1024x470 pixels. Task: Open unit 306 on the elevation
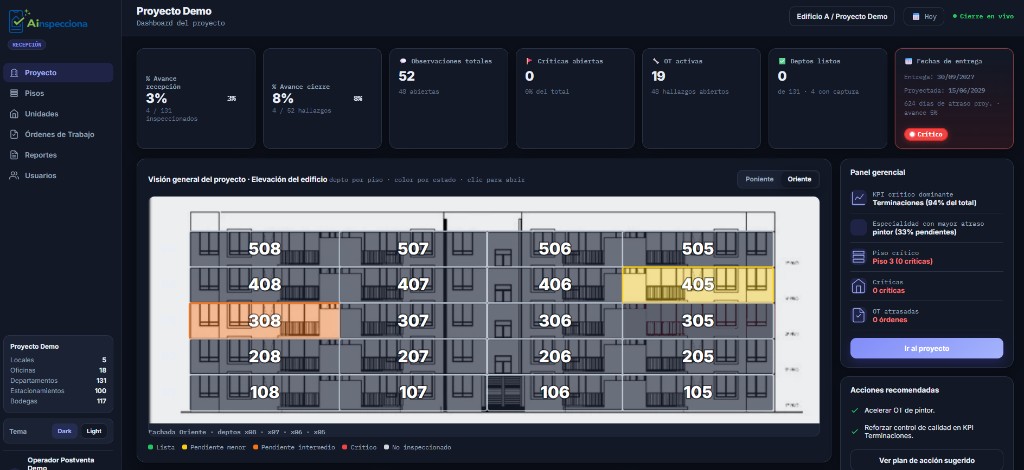554,321
